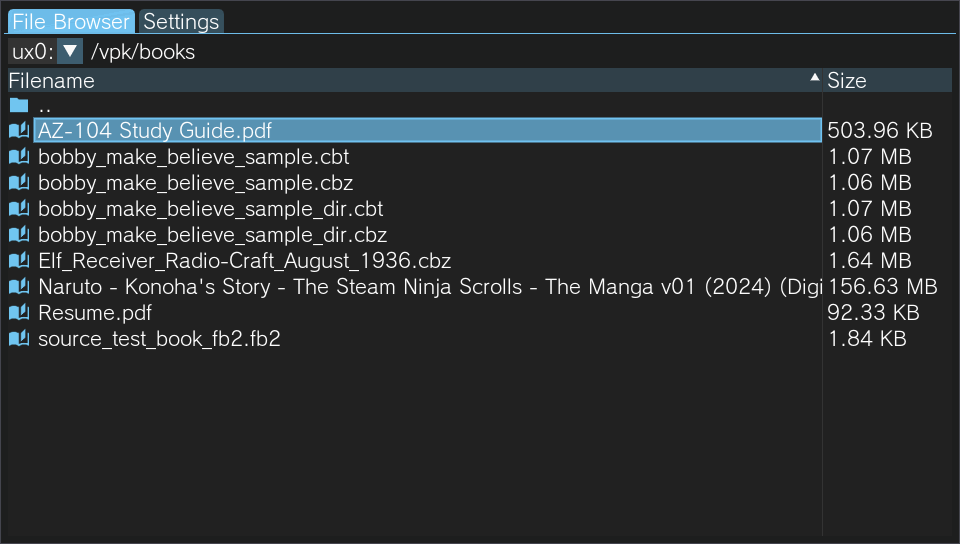Click the book icon beside source_test_book_fb2.fb2
960x544 pixels.
(19, 338)
